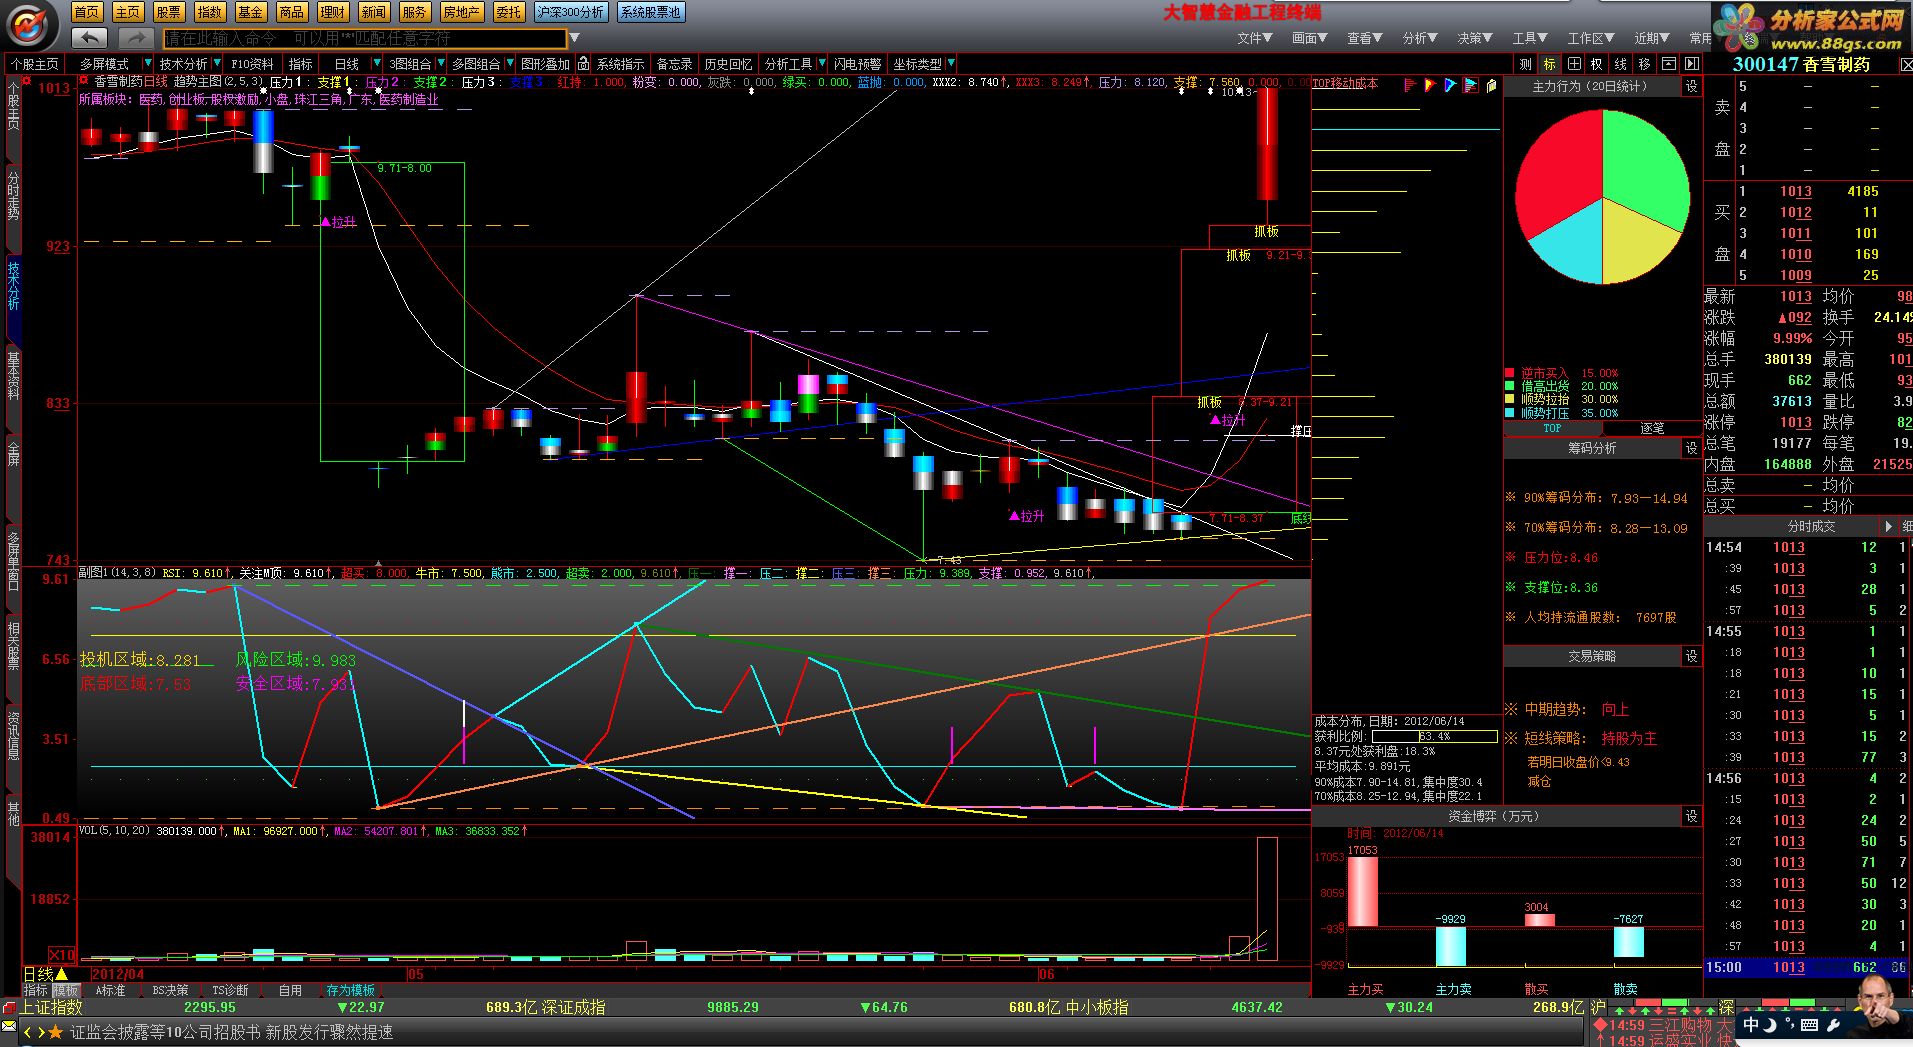Click the 沪深300分析 button
1913x1047 pixels.
570,12
